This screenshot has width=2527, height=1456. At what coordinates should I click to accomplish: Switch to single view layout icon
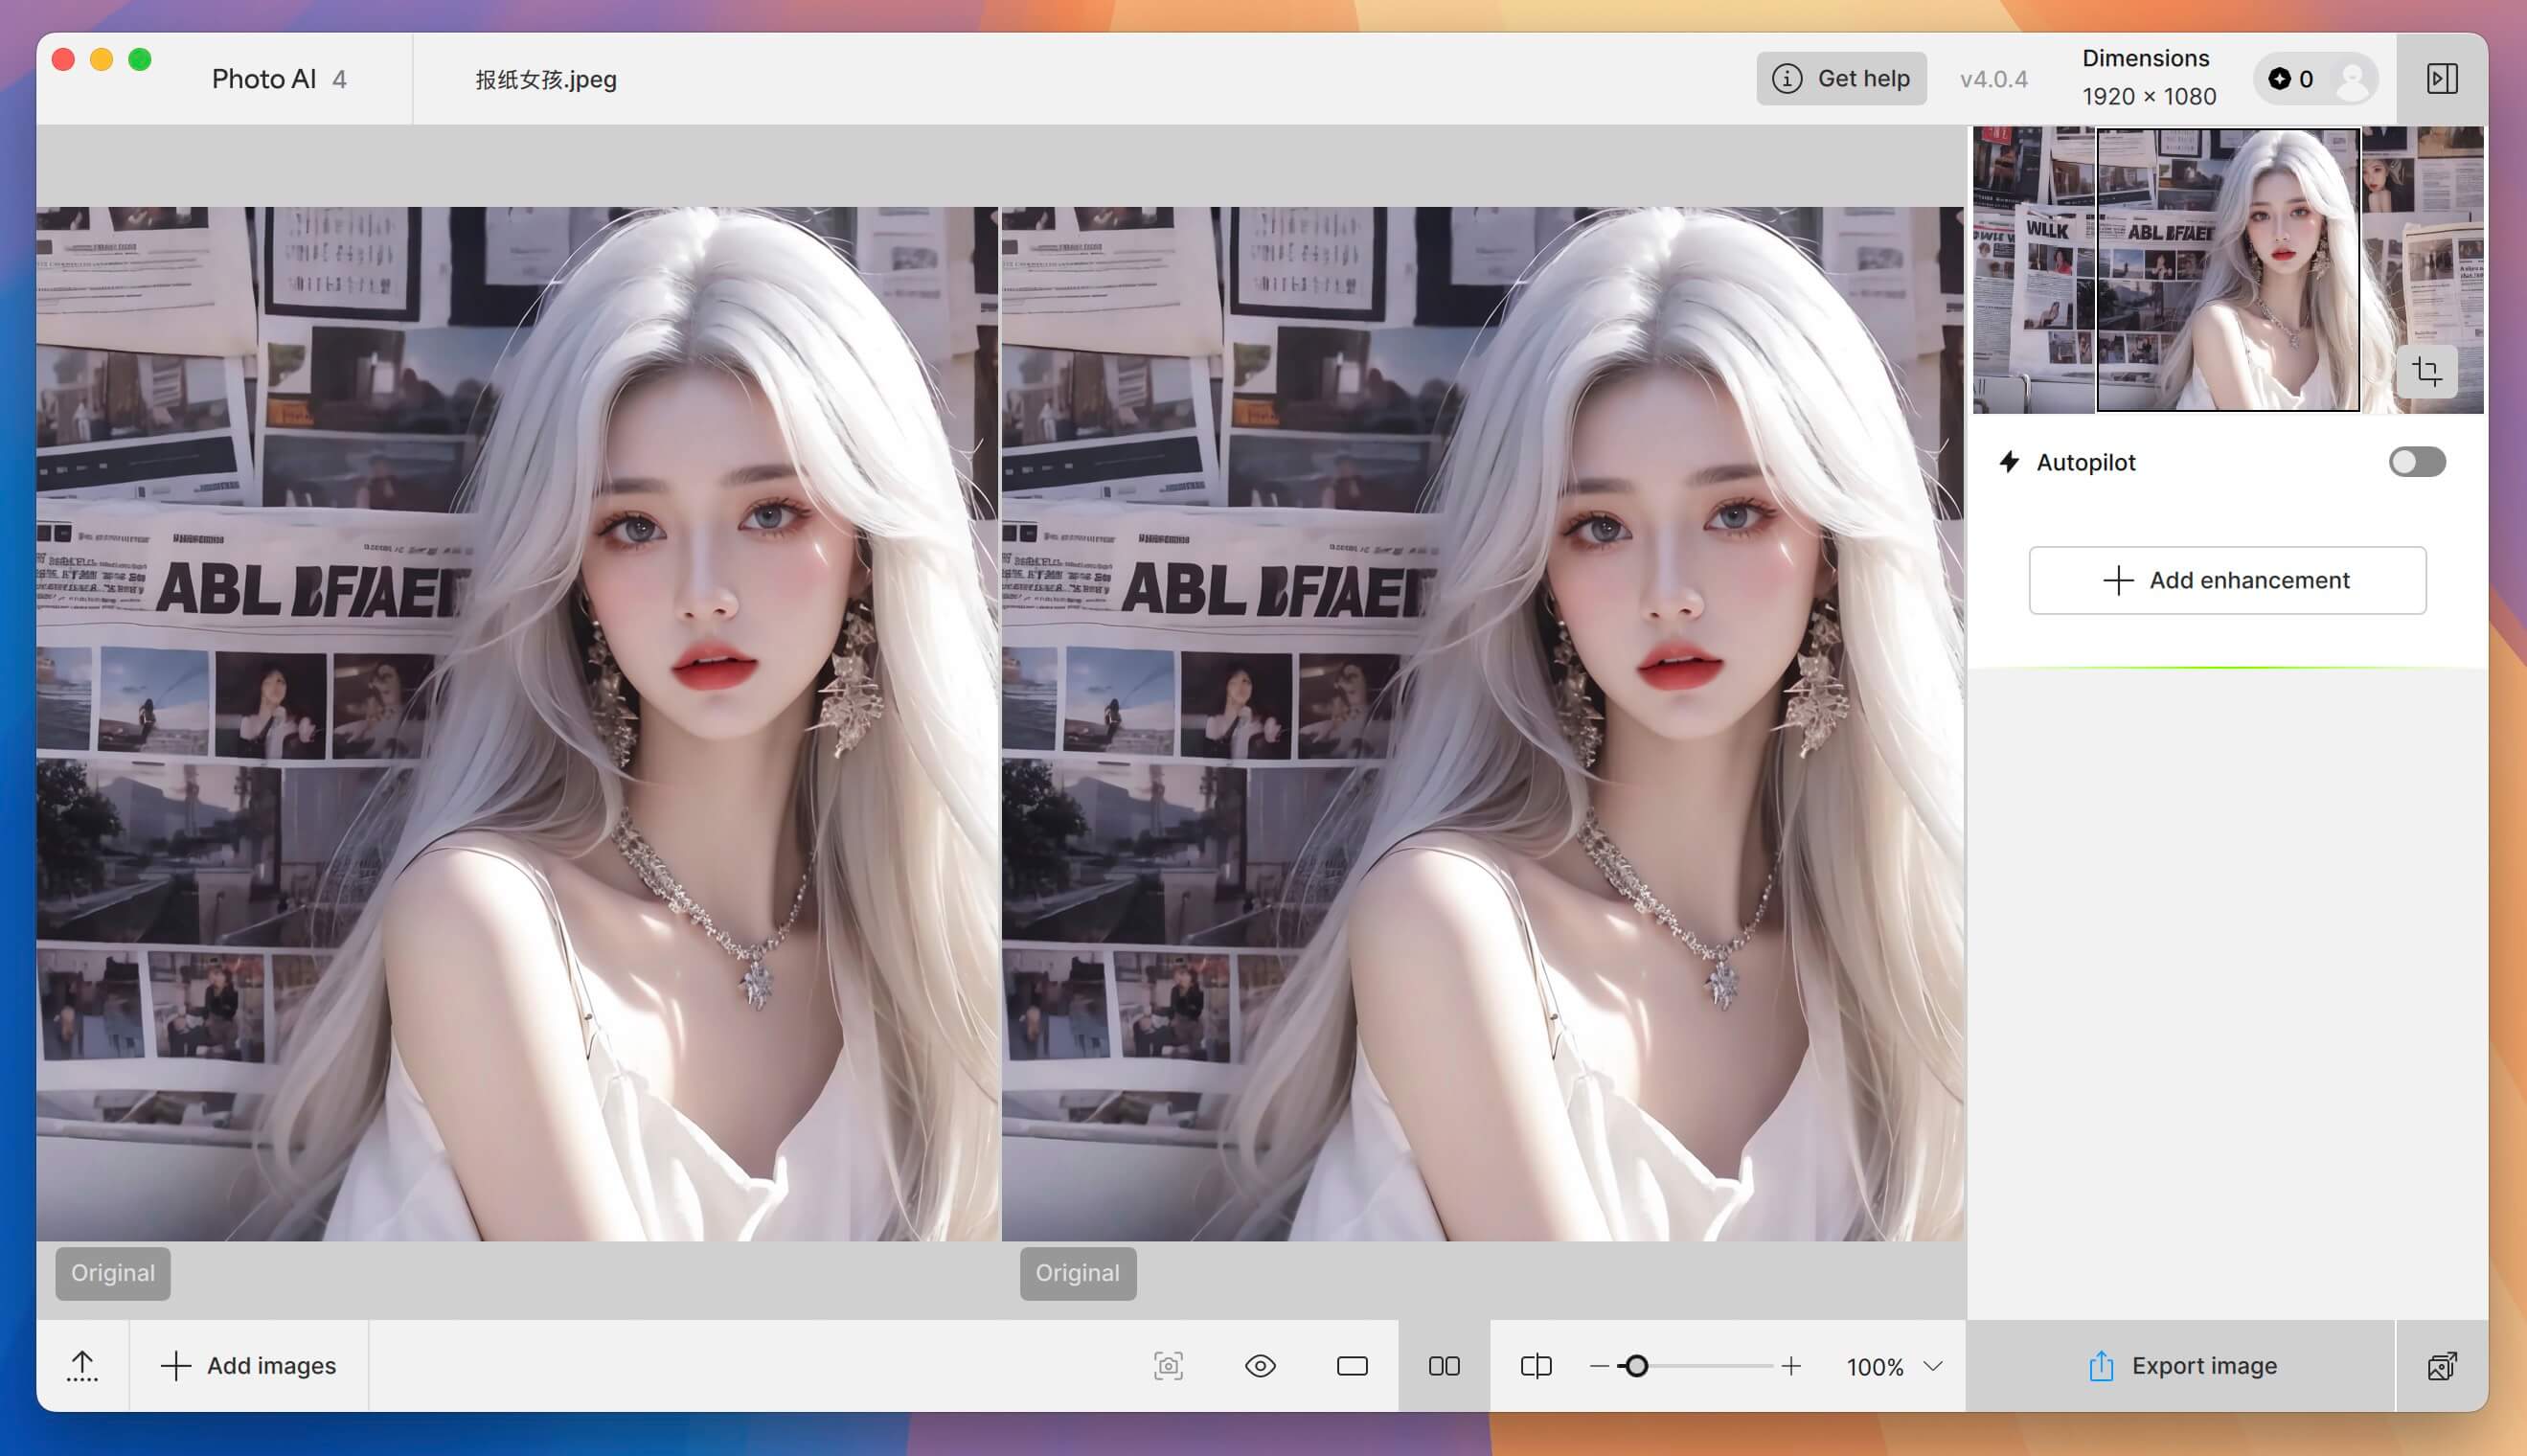coord(1352,1365)
